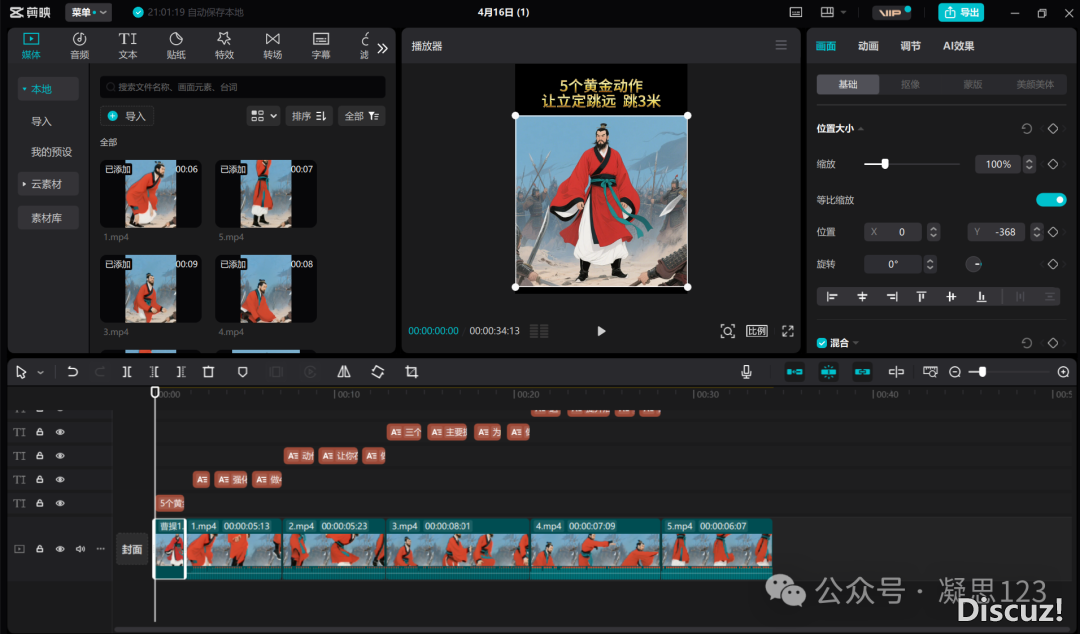Open 素材库 in the sidebar
The width and height of the screenshot is (1080, 634).
click(47, 218)
